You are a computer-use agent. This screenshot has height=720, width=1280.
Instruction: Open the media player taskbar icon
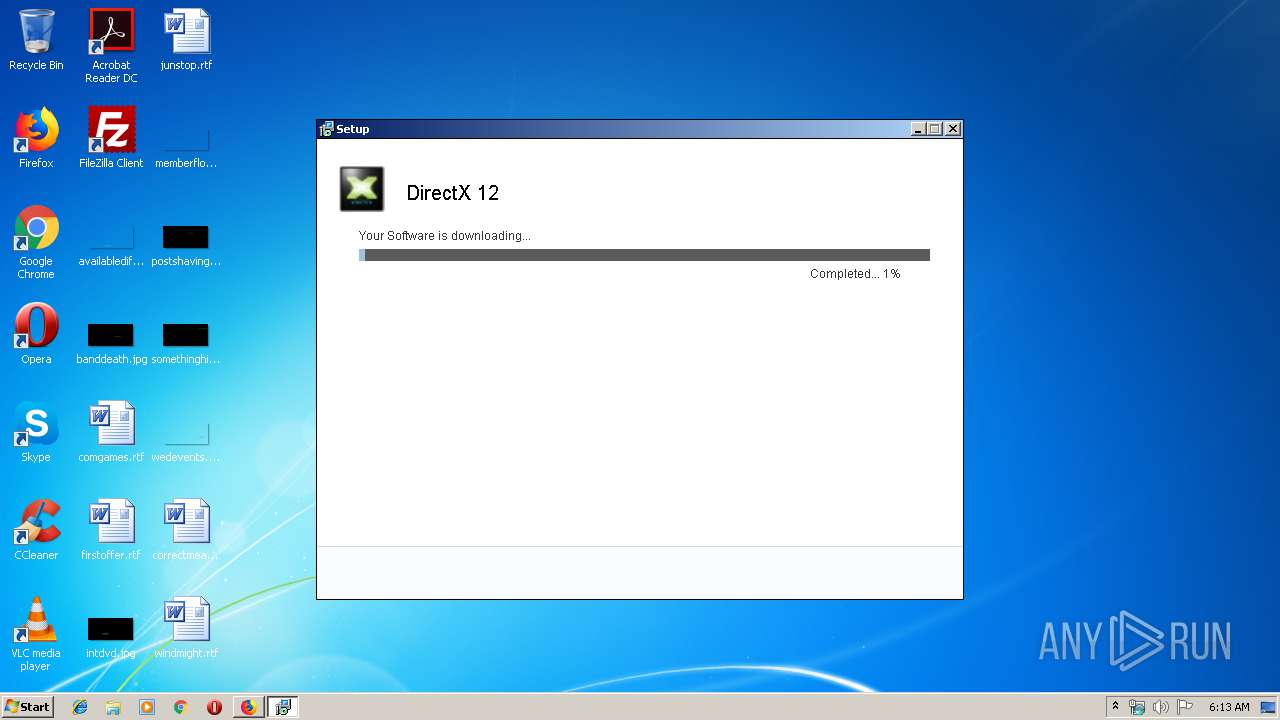147,707
